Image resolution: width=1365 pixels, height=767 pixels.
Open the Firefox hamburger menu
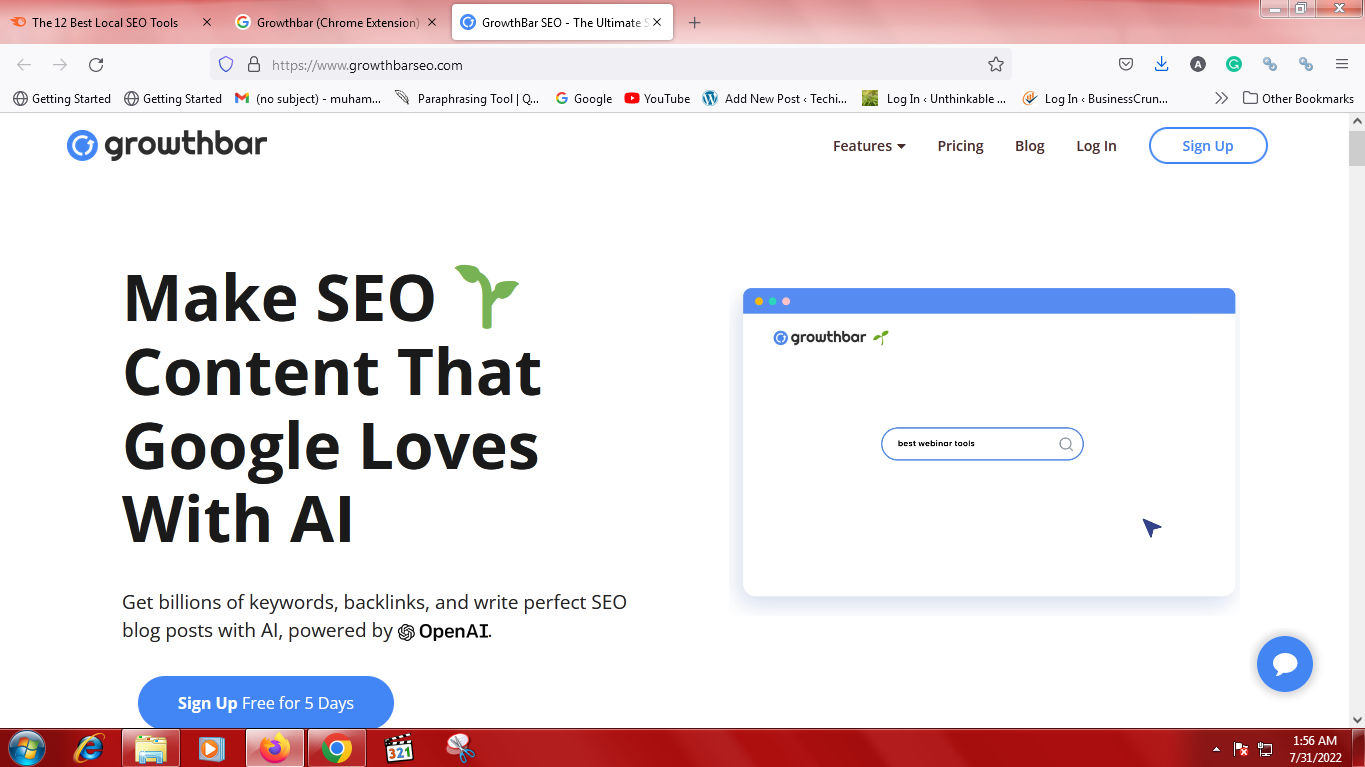[x=1342, y=65]
